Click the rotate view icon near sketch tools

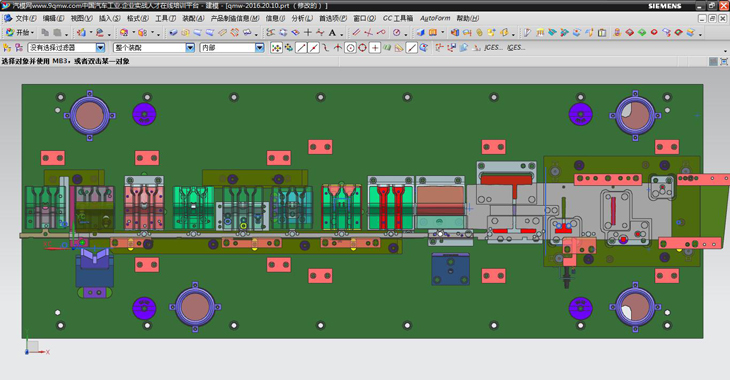(x=283, y=33)
